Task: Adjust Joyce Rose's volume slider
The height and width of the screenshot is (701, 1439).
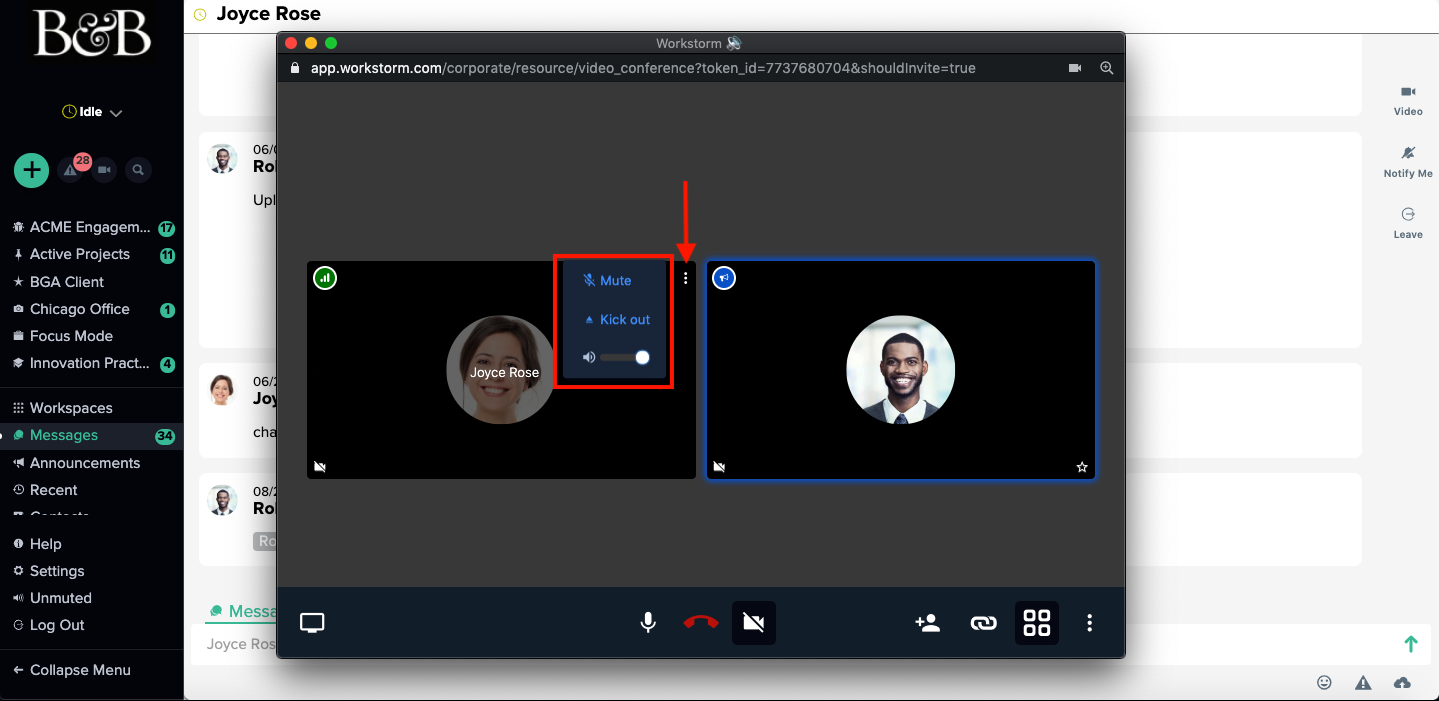Action: pyautogui.click(x=625, y=357)
